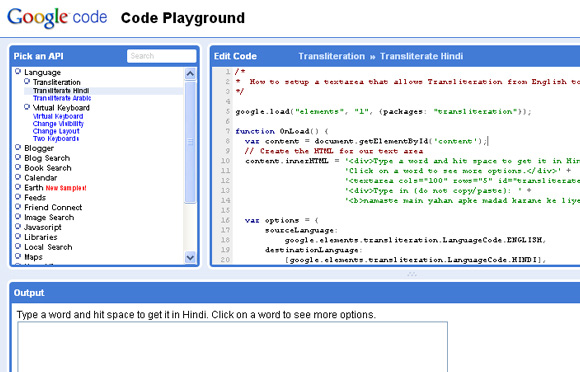Screen dimensions: 580x372
Task: Select the Local Search label
Action: point(48,247)
